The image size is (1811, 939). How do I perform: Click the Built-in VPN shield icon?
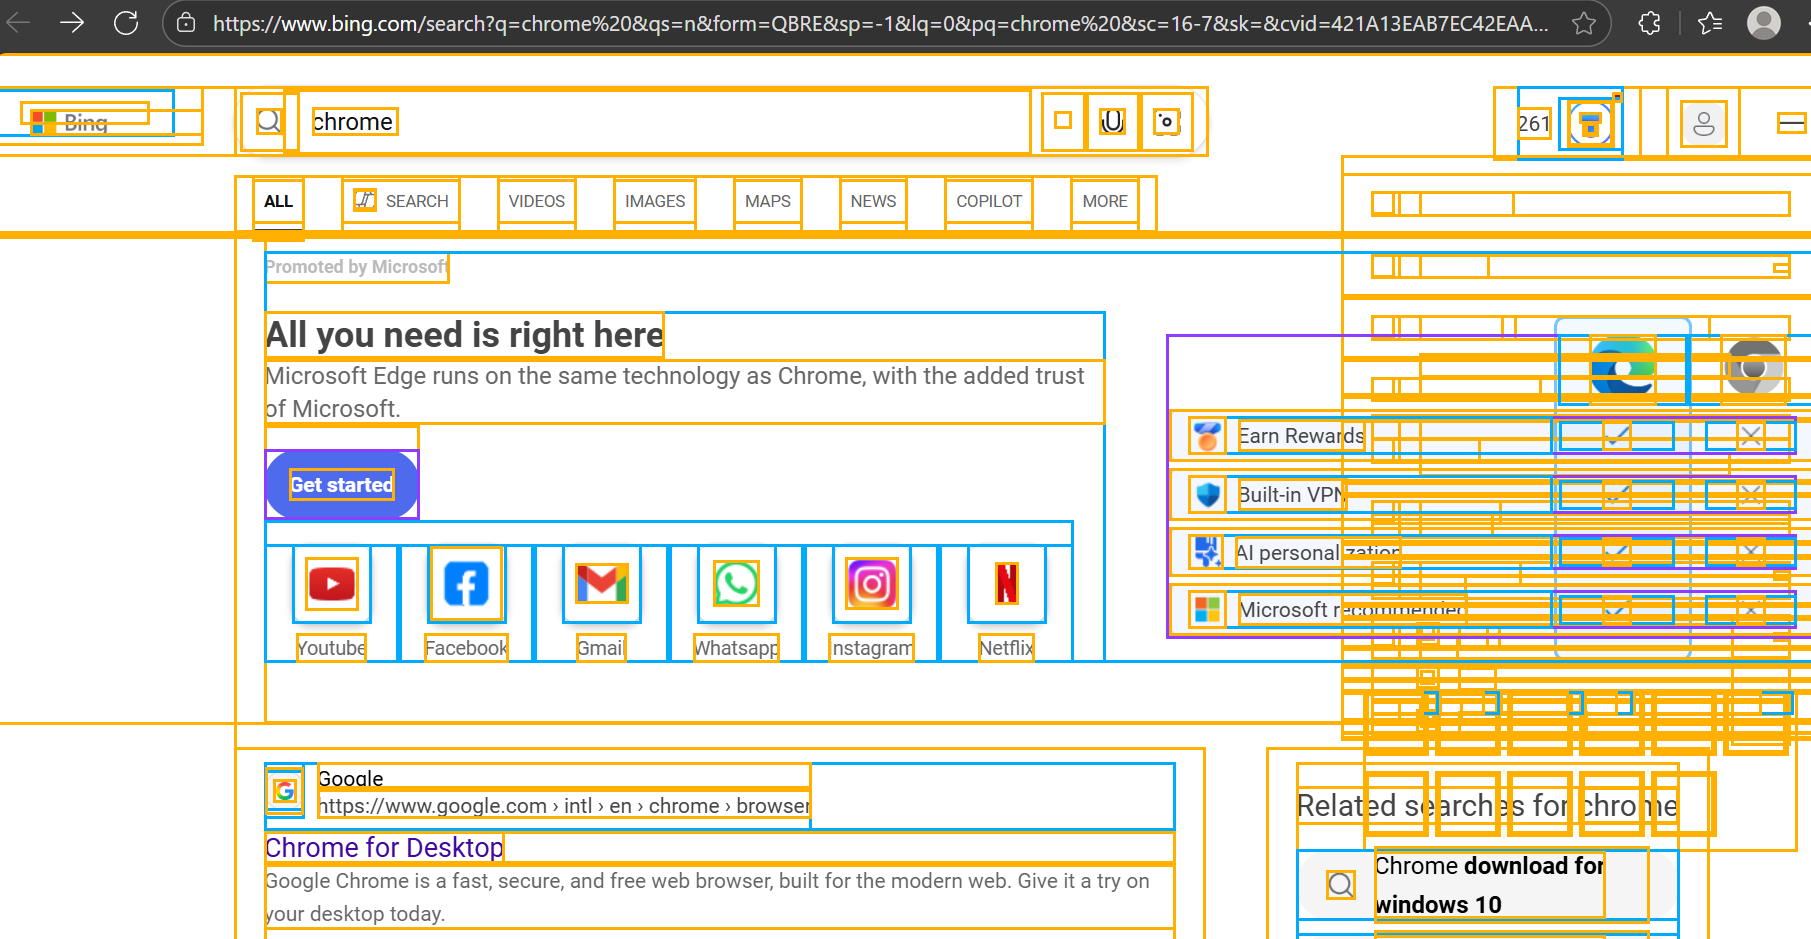click(1207, 494)
